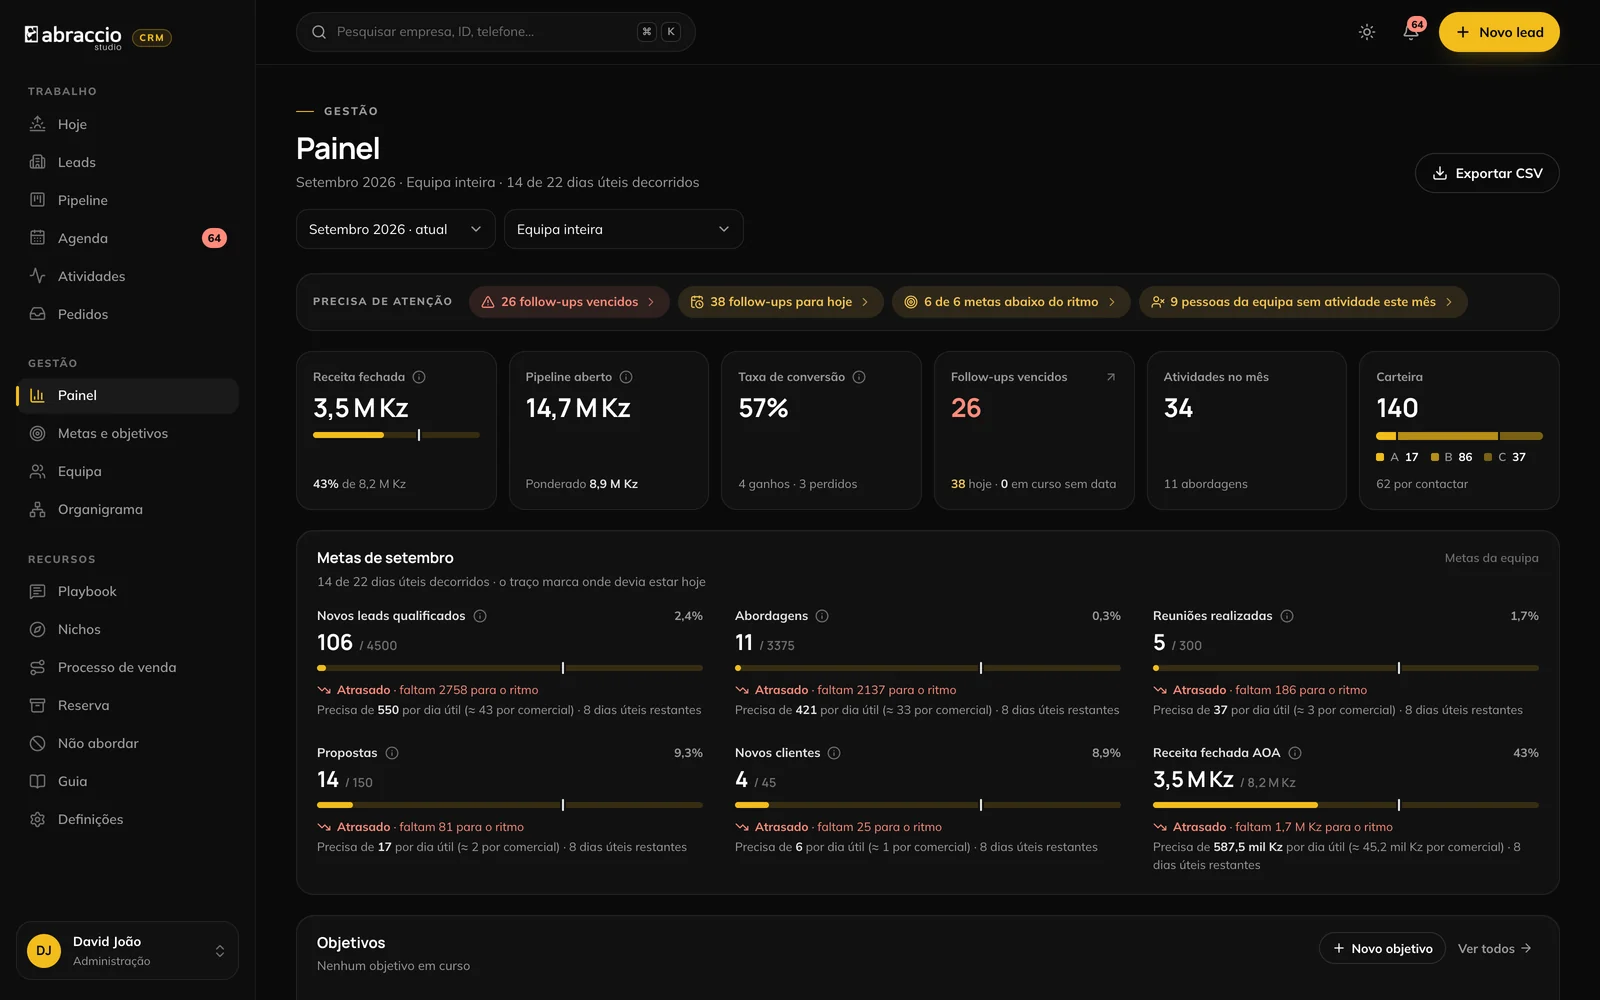1600x1000 pixels.
Task: Open the 38 follow-ups para hoje chip
Action: pyautogui.click(x=781, y=302)
